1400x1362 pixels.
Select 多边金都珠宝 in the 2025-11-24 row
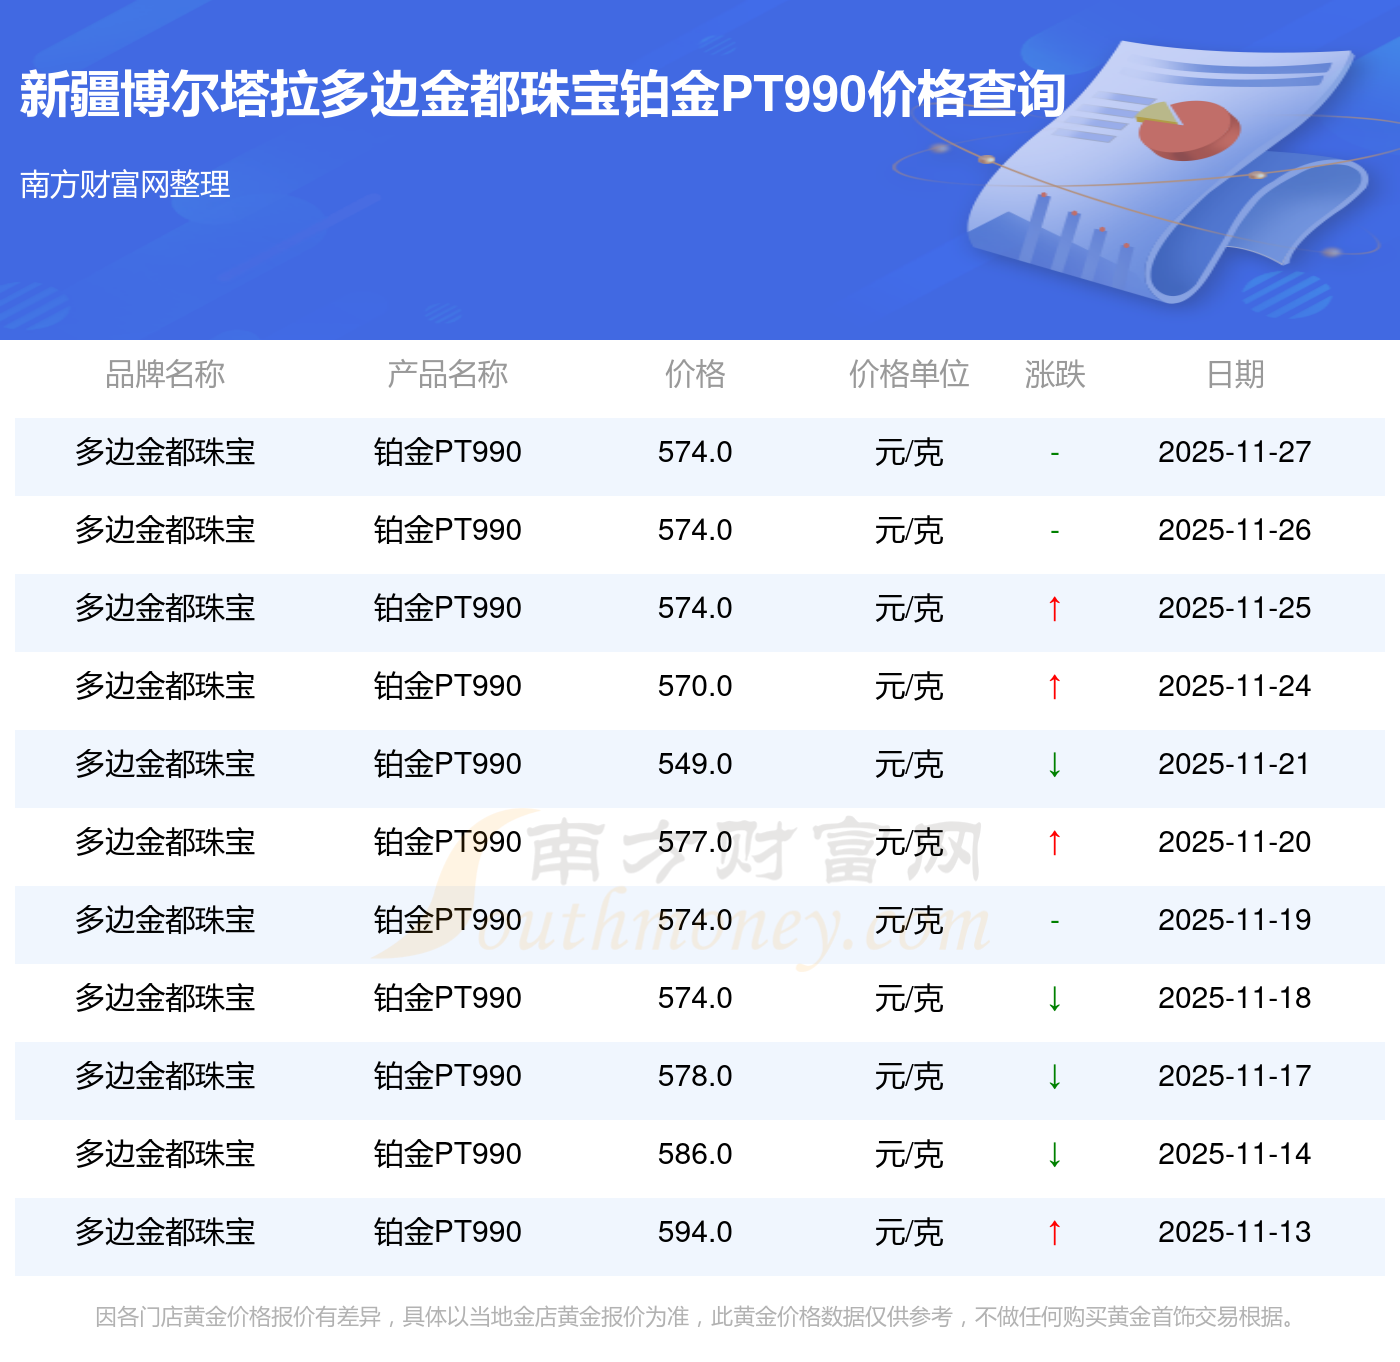coord(165,686)
